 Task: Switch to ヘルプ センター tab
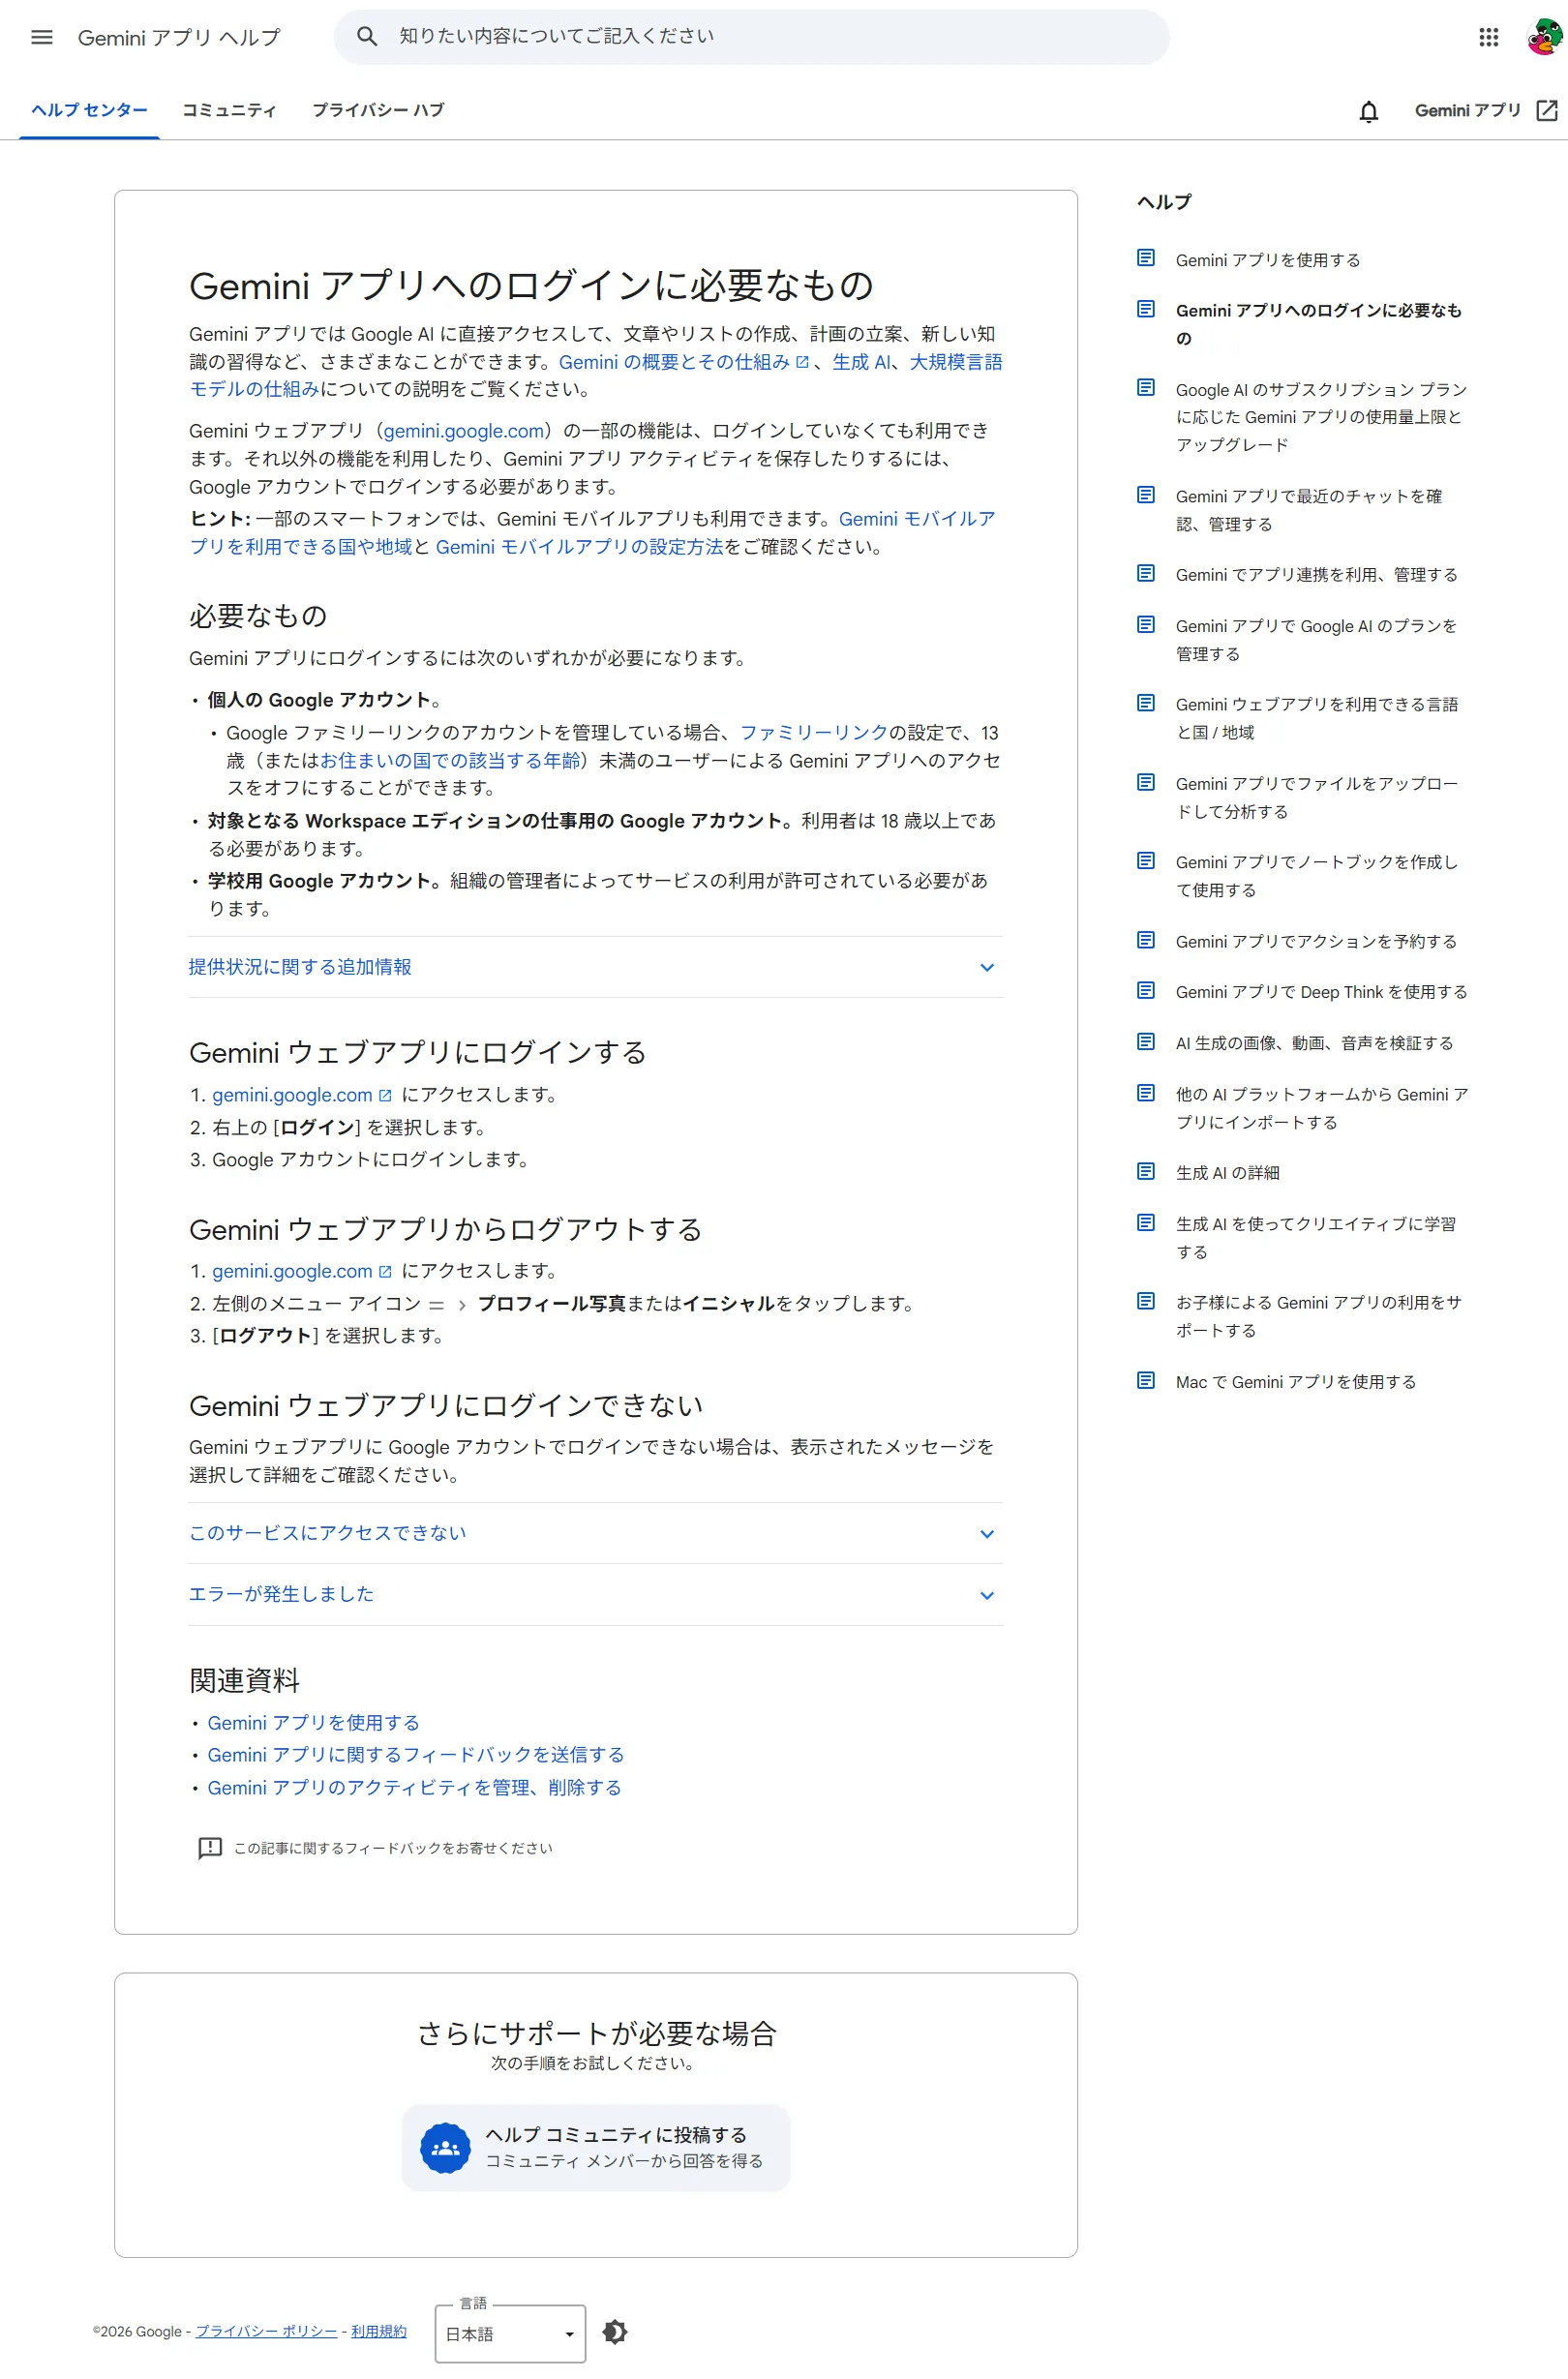point(89,110)
